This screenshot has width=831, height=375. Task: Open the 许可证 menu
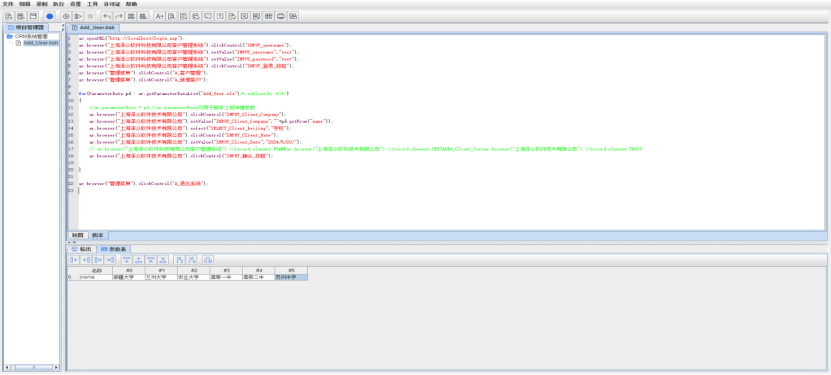(x=112, y=4)
